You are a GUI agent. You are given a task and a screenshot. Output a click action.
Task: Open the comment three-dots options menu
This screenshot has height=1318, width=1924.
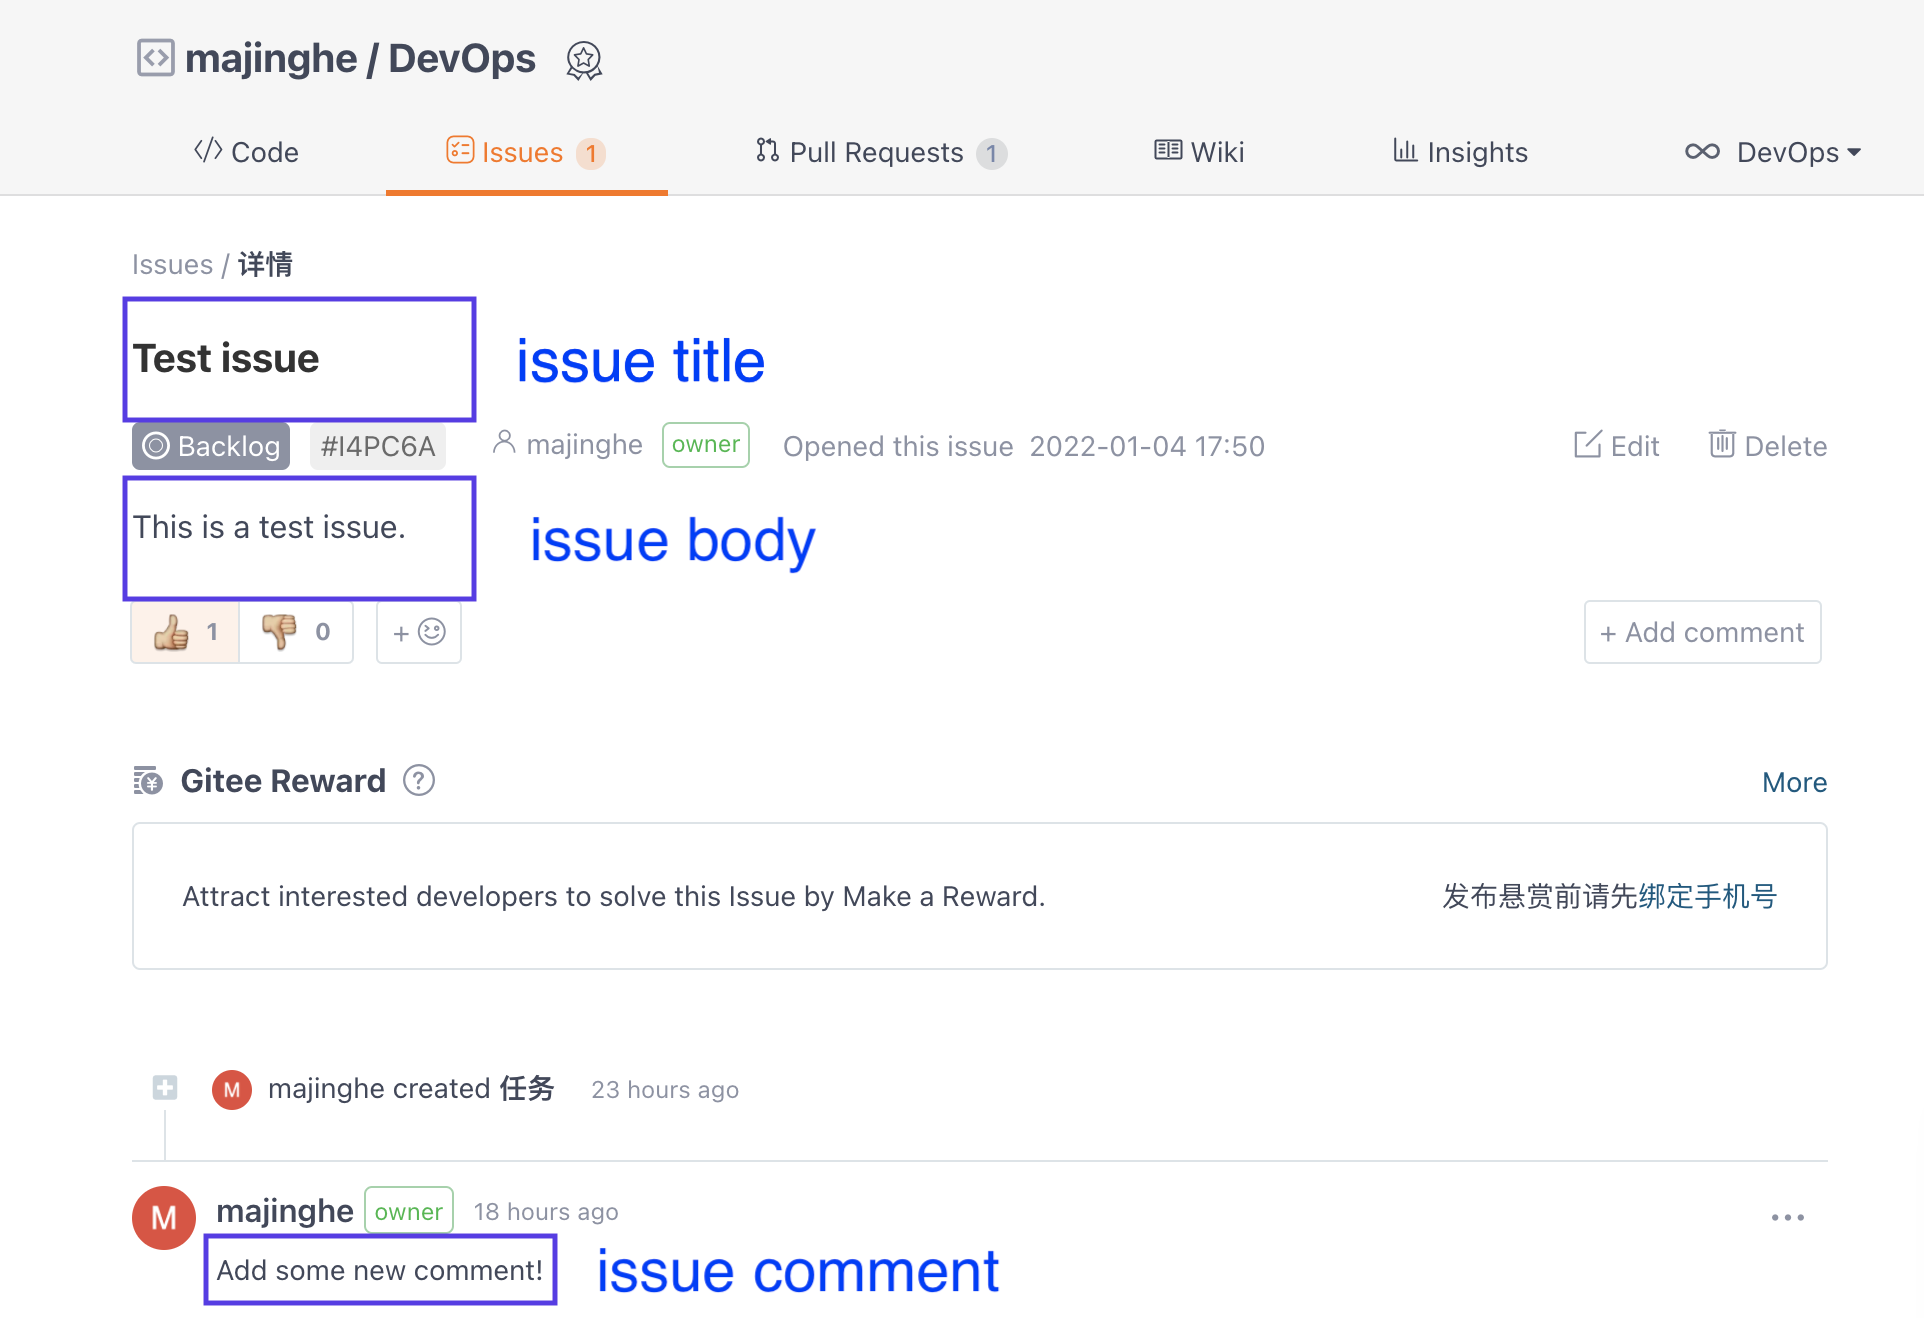coord(1787,1217)
